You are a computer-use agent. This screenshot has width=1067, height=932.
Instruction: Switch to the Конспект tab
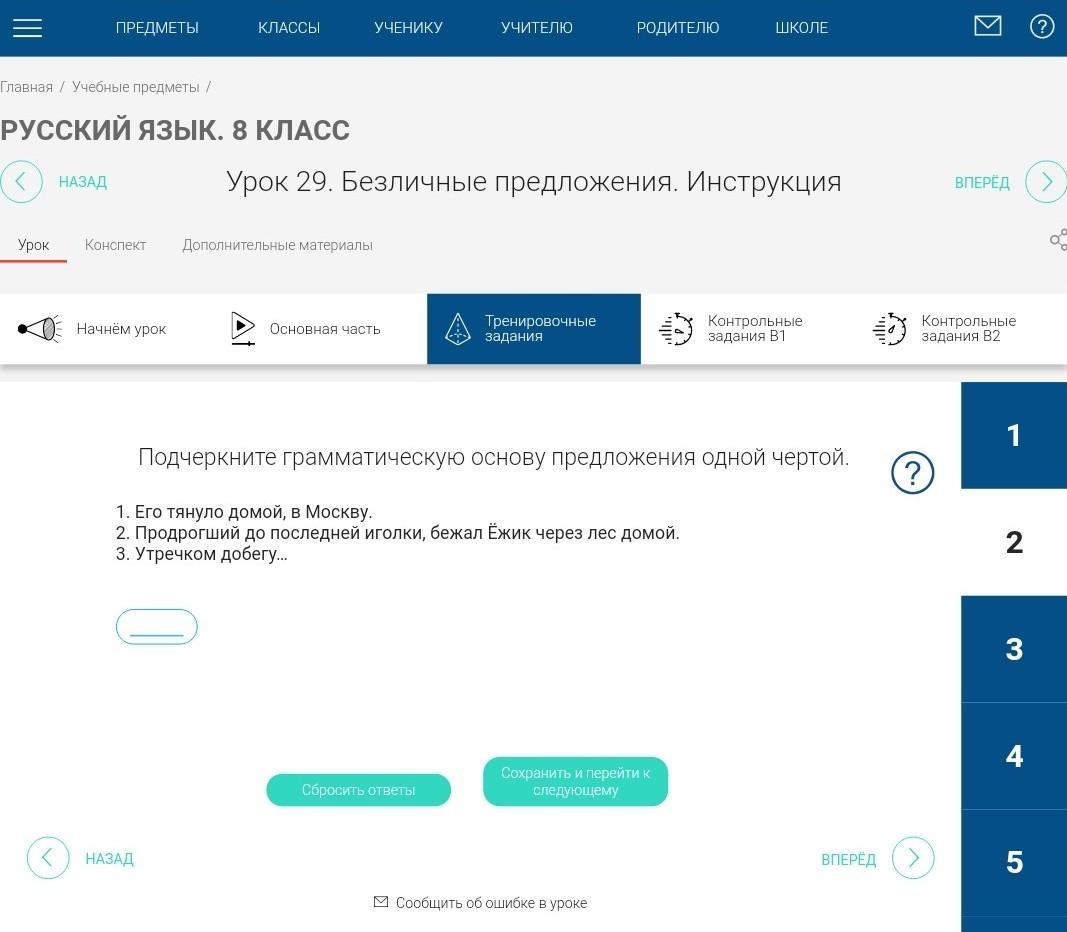(115, 245)
